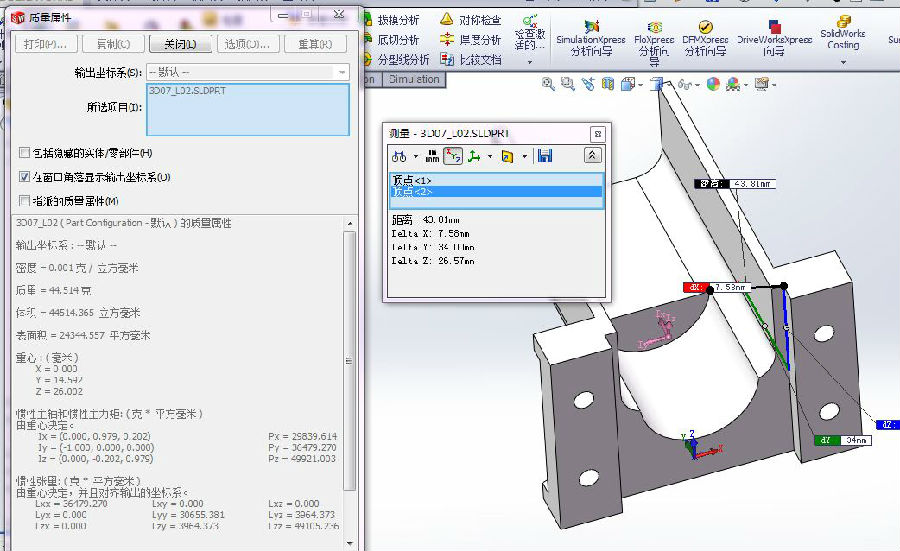Enable the assigned mass properties checkbox
This screenshot has width=900, height=551.
(25, 201)
